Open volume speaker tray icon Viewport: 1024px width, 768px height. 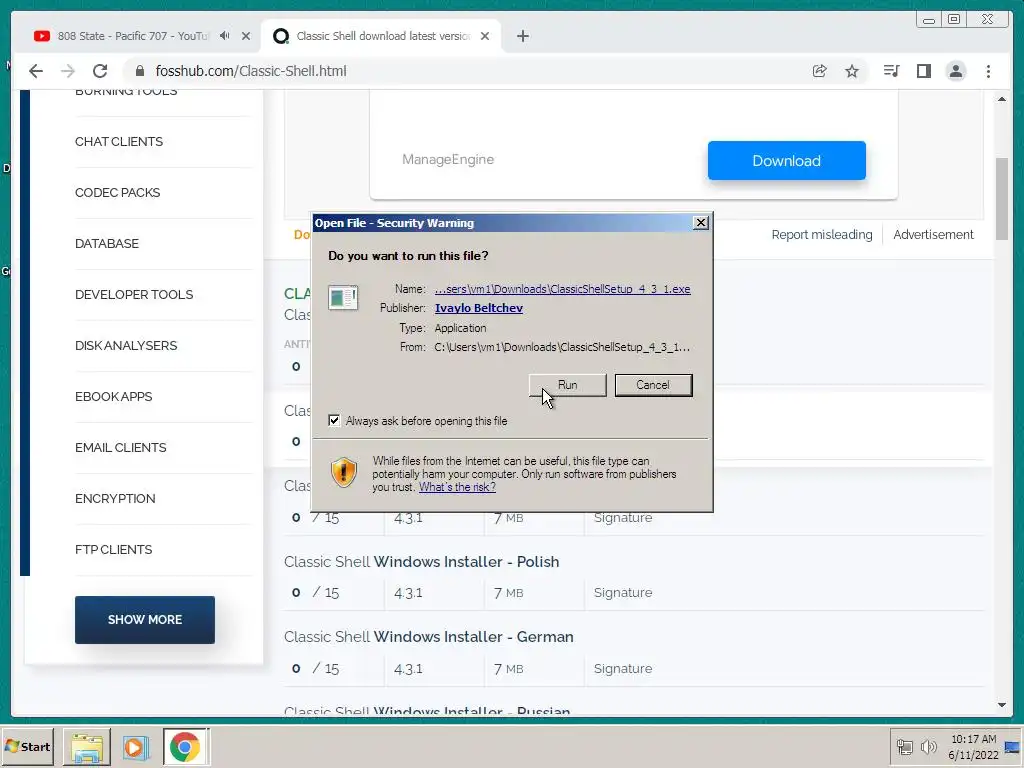tap(928, 746)
